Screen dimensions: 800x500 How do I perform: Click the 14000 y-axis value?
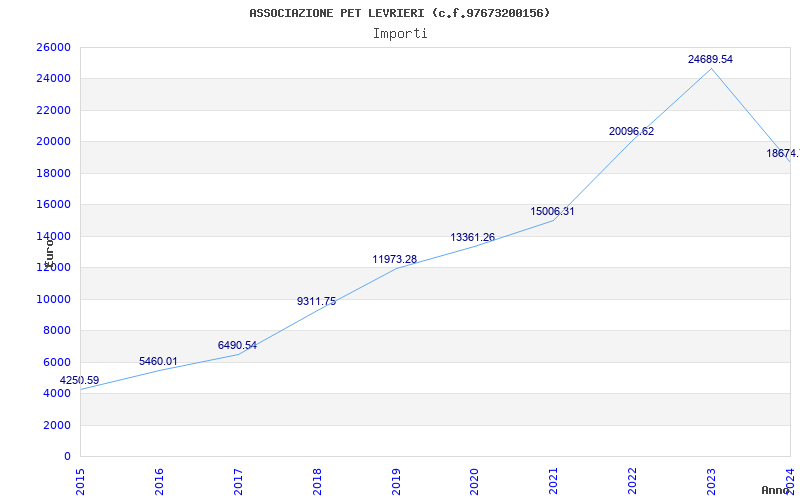pyautogui.click(x=53, y=236)
